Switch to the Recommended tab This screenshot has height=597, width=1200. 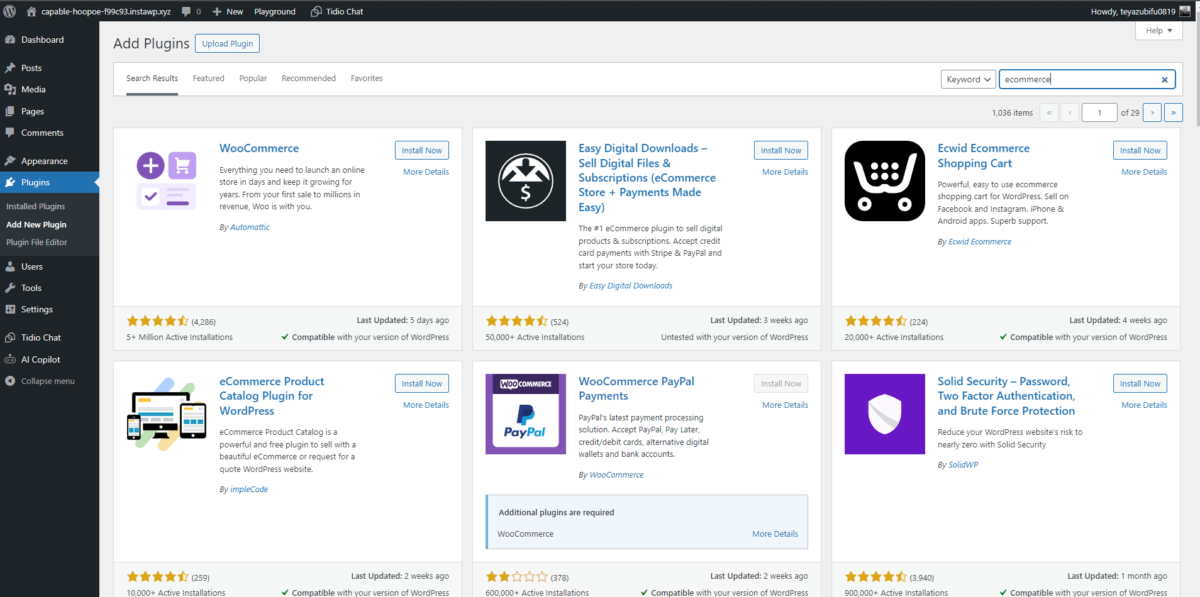tap(309, 78)
